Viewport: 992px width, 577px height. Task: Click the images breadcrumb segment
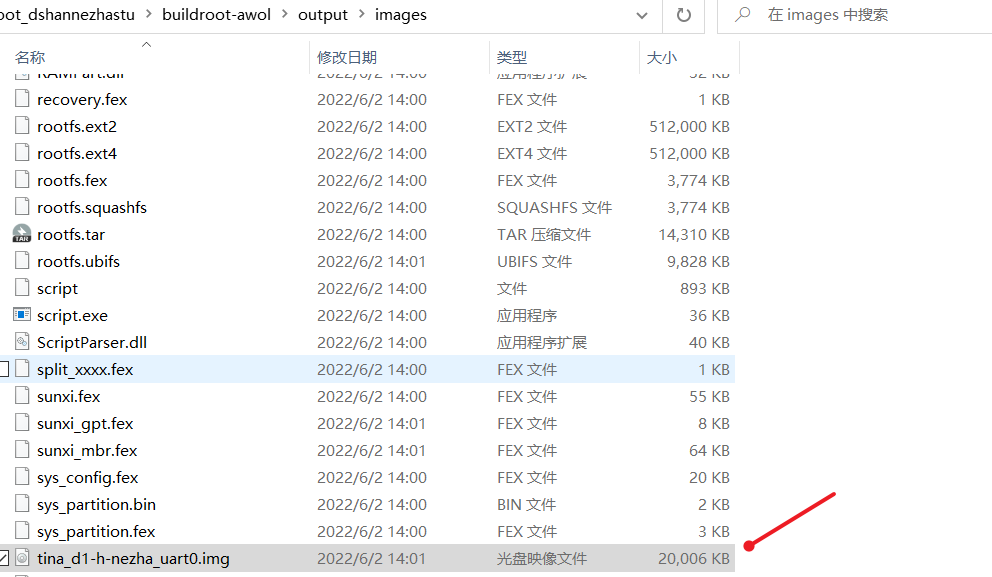pyautogui.click(x=400, y=15)
